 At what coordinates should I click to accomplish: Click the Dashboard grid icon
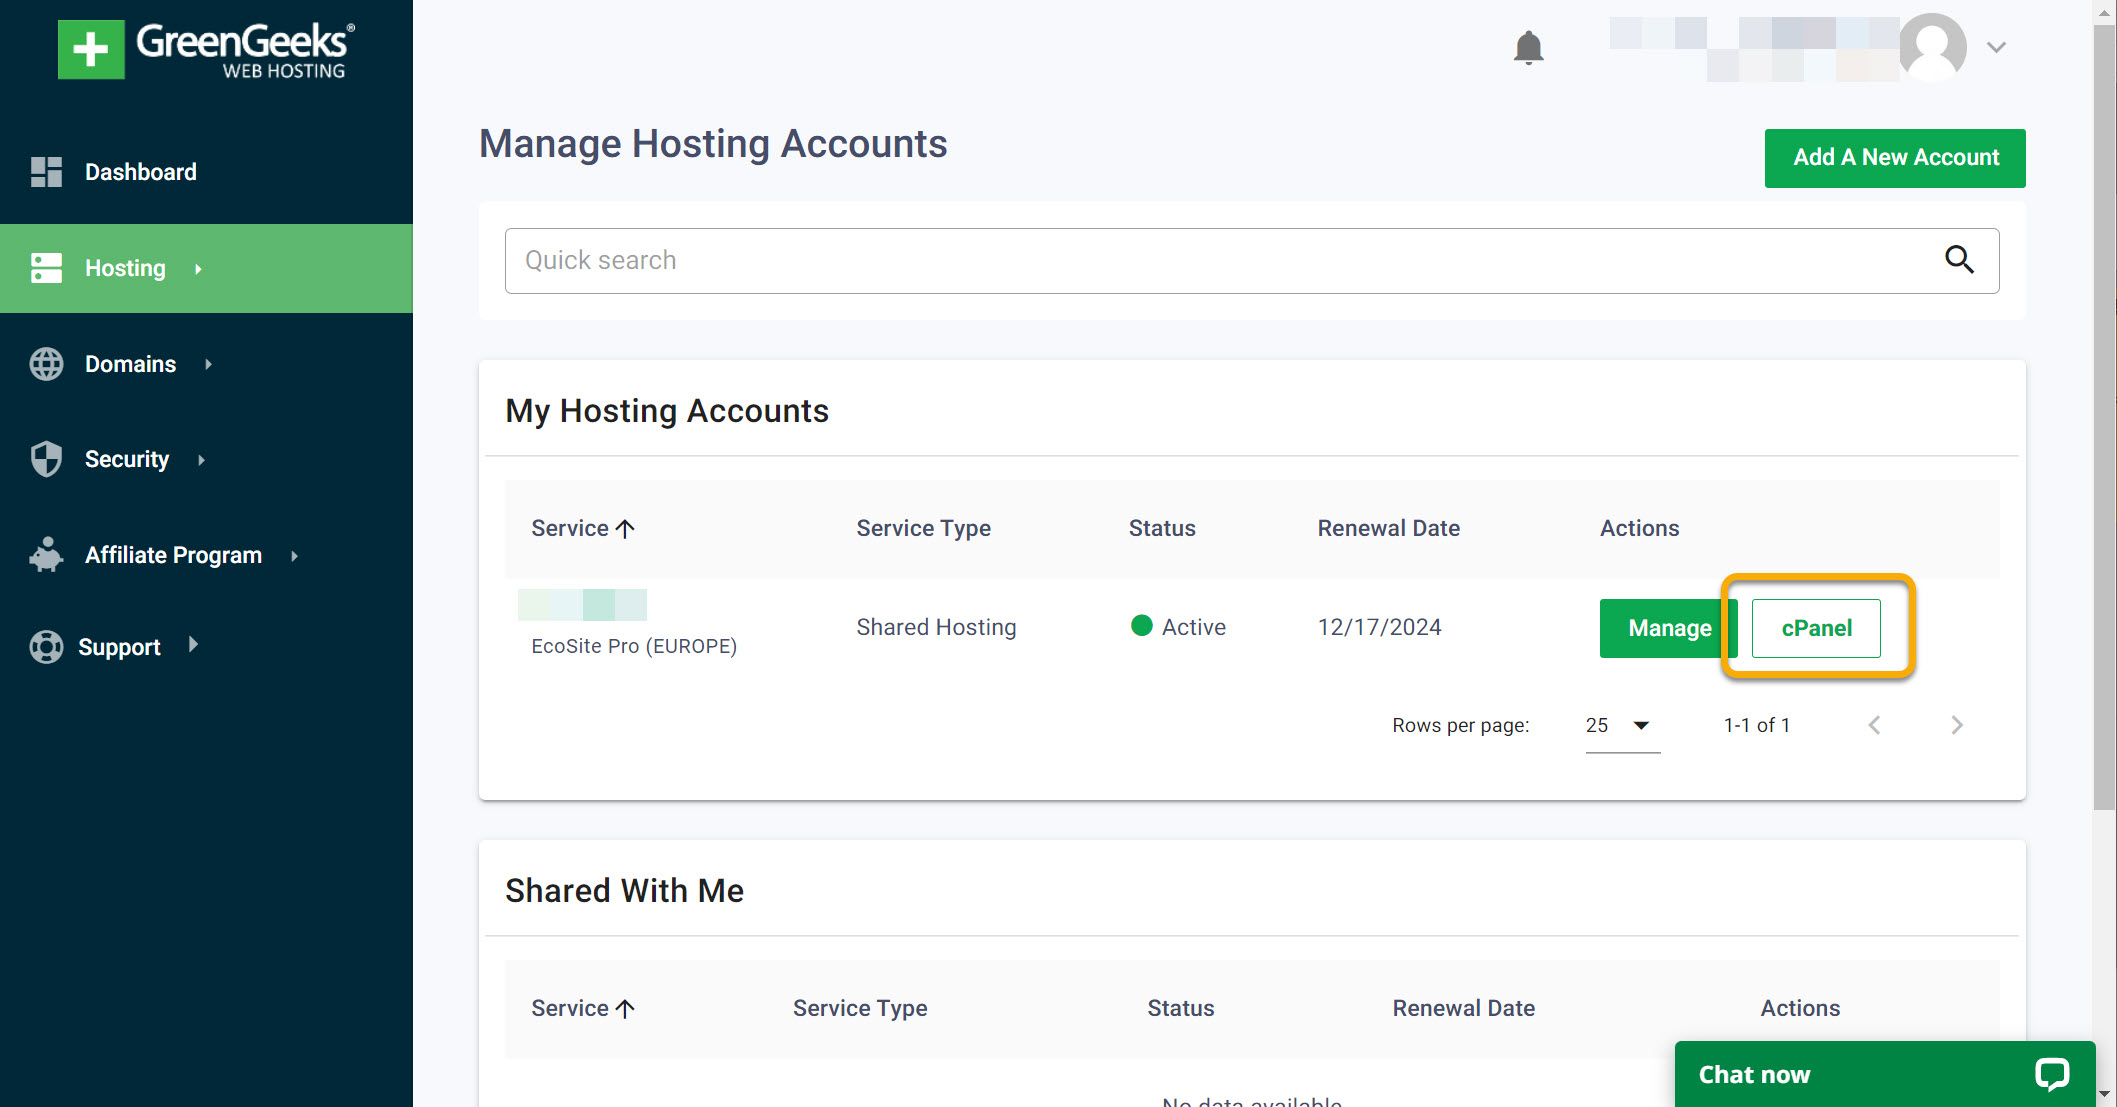(46, 172)
